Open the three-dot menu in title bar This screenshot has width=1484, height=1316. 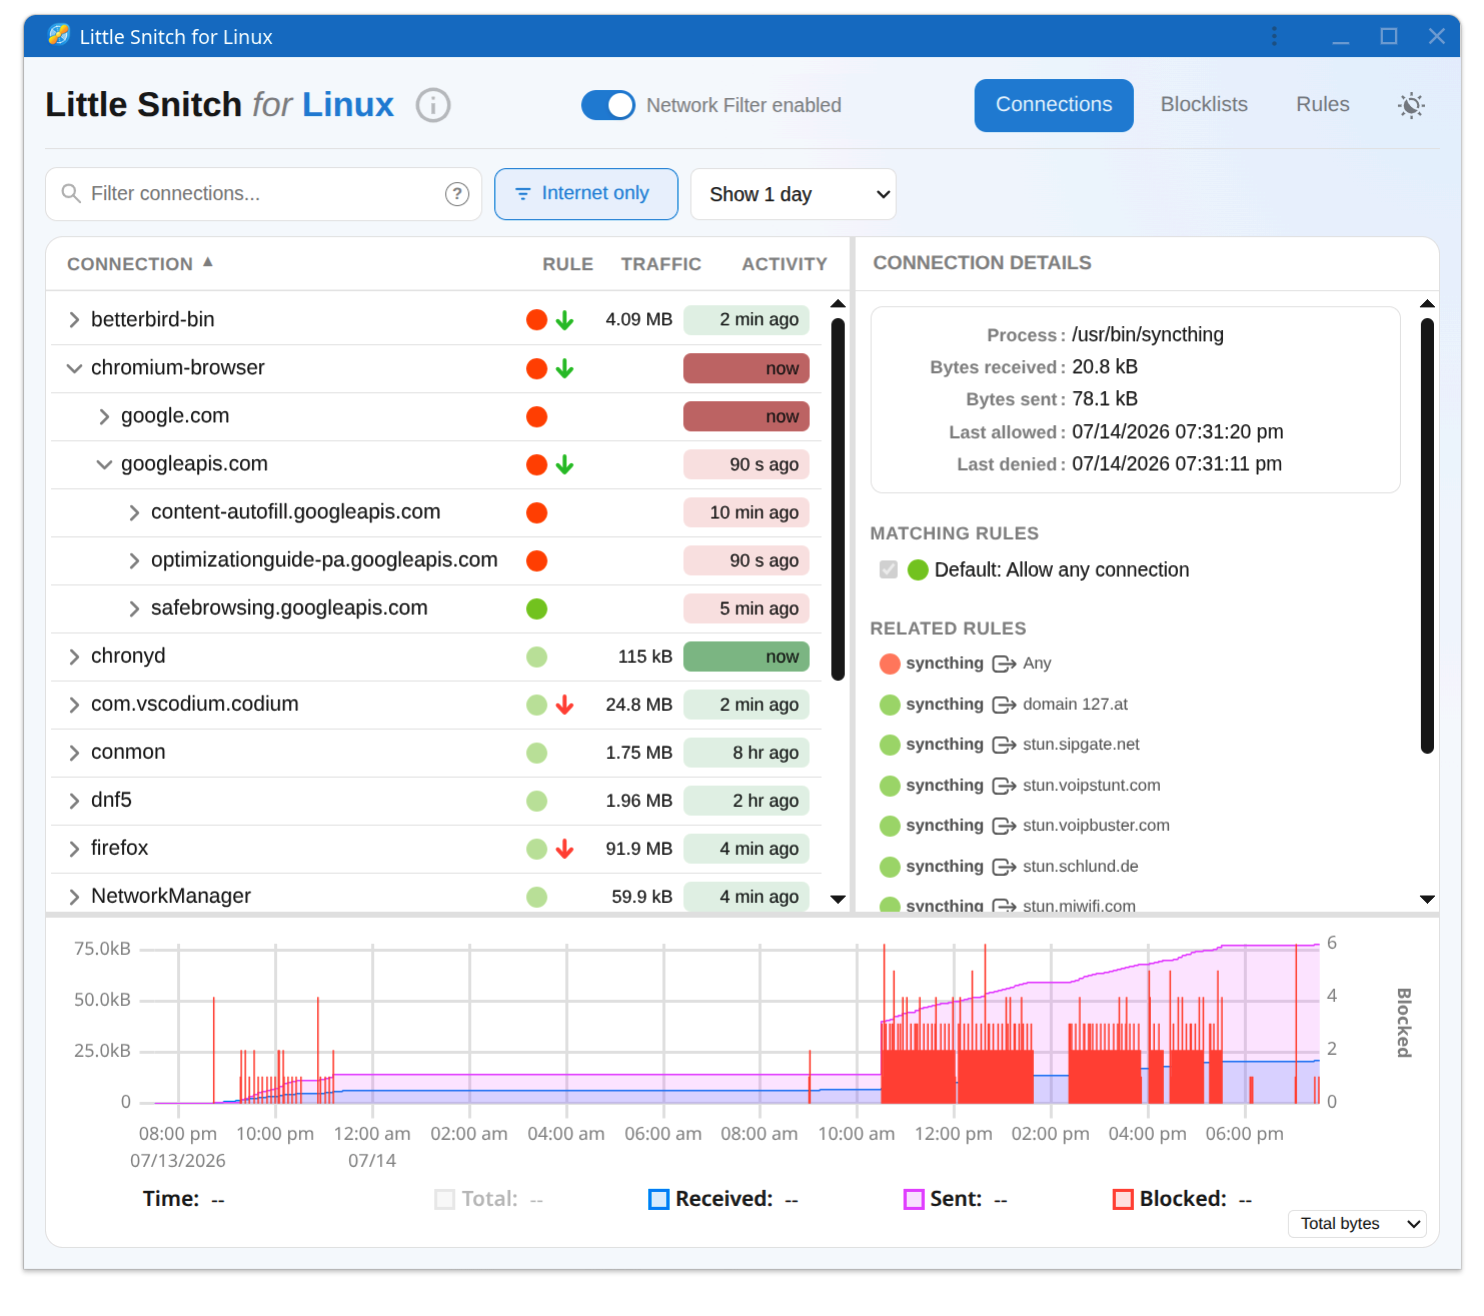point(1273,36)
